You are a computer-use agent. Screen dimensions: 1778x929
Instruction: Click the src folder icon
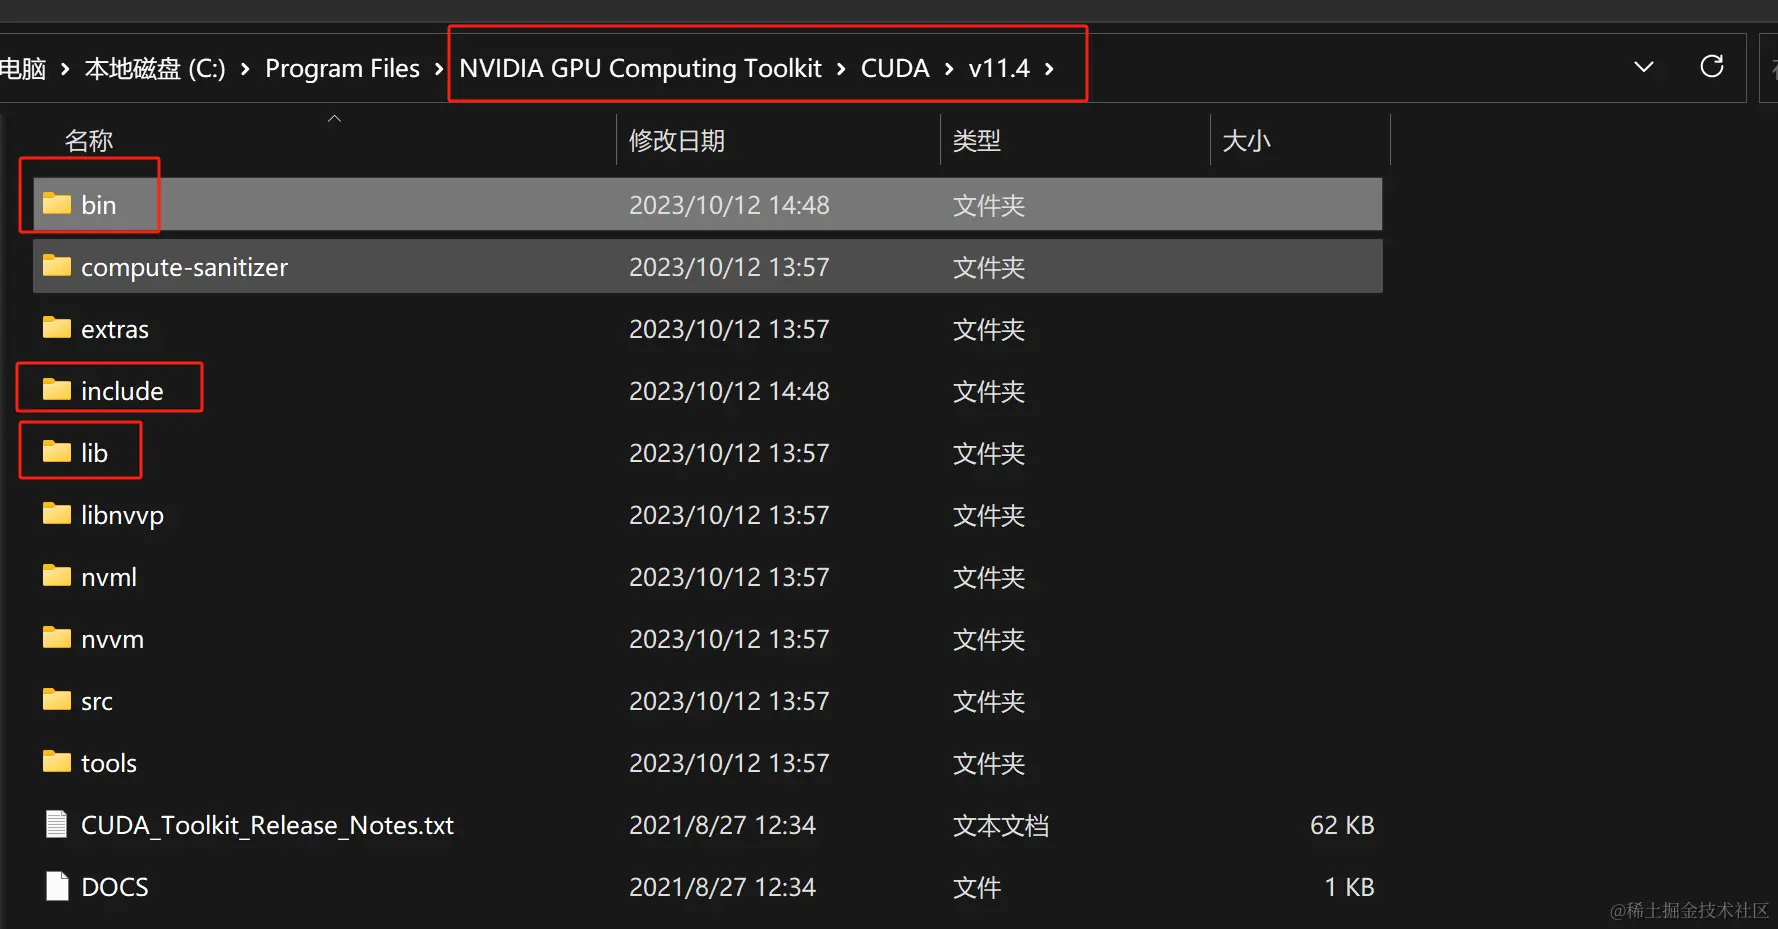point(57,700)
